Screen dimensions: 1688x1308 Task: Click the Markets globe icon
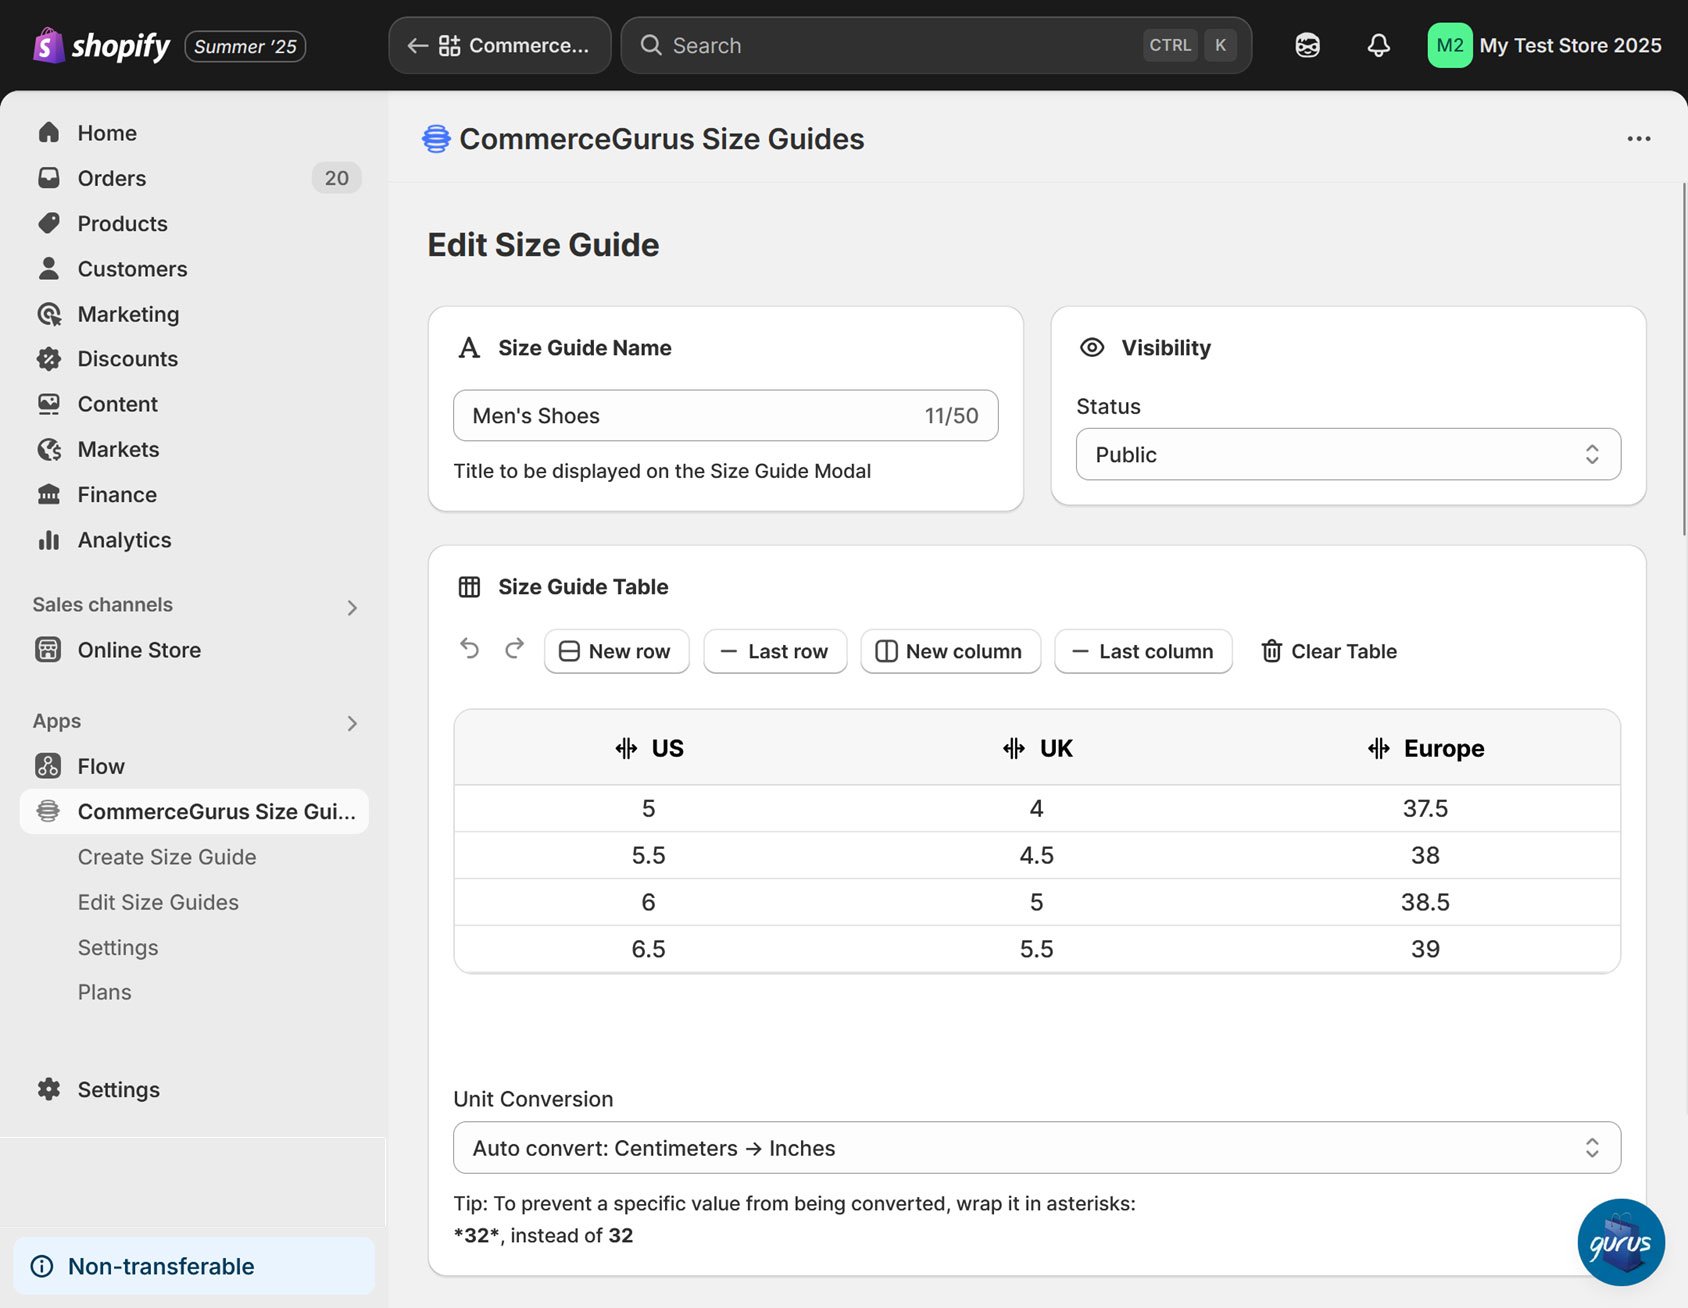(48, 449)
